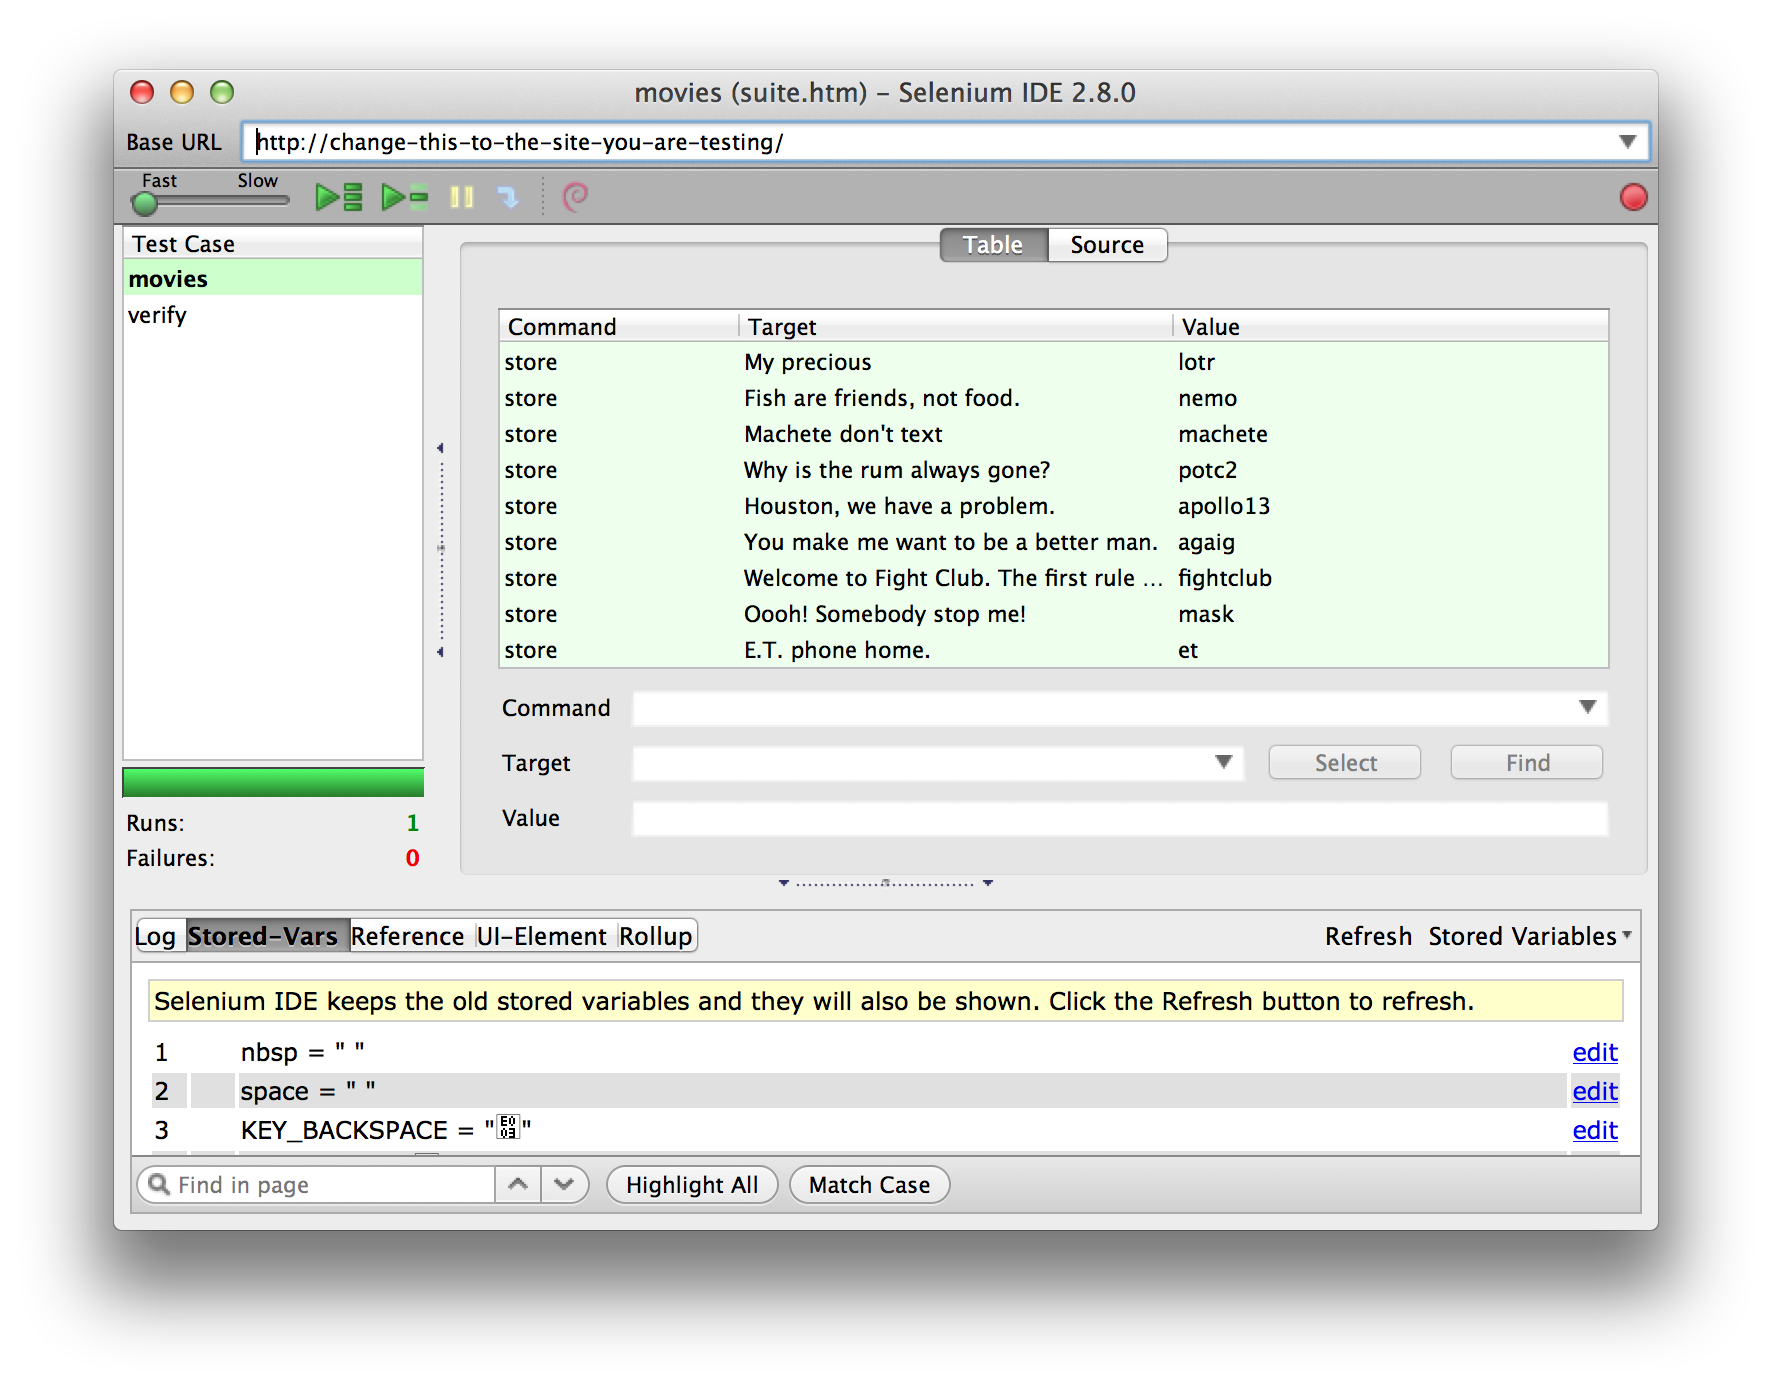Click the Command column header

coord(619,327)
